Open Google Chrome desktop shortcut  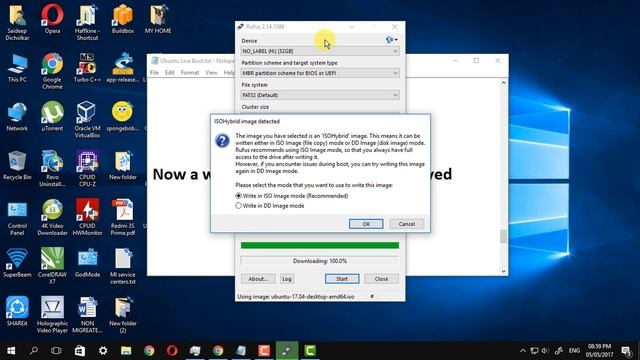point(52,71)
